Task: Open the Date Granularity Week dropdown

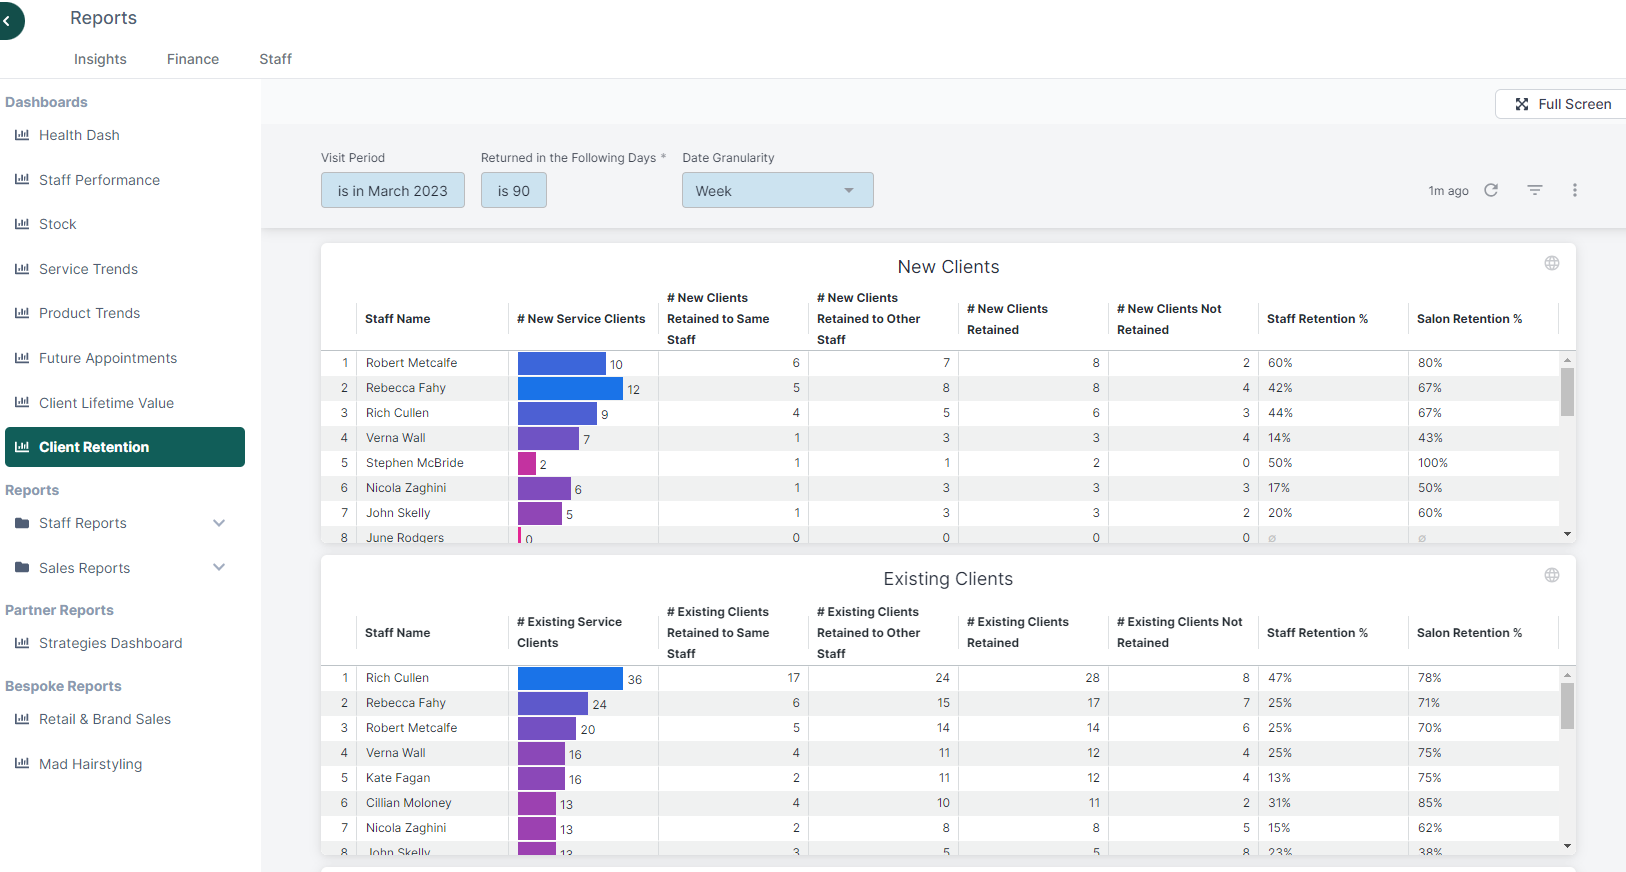Action: click(778, 190)
